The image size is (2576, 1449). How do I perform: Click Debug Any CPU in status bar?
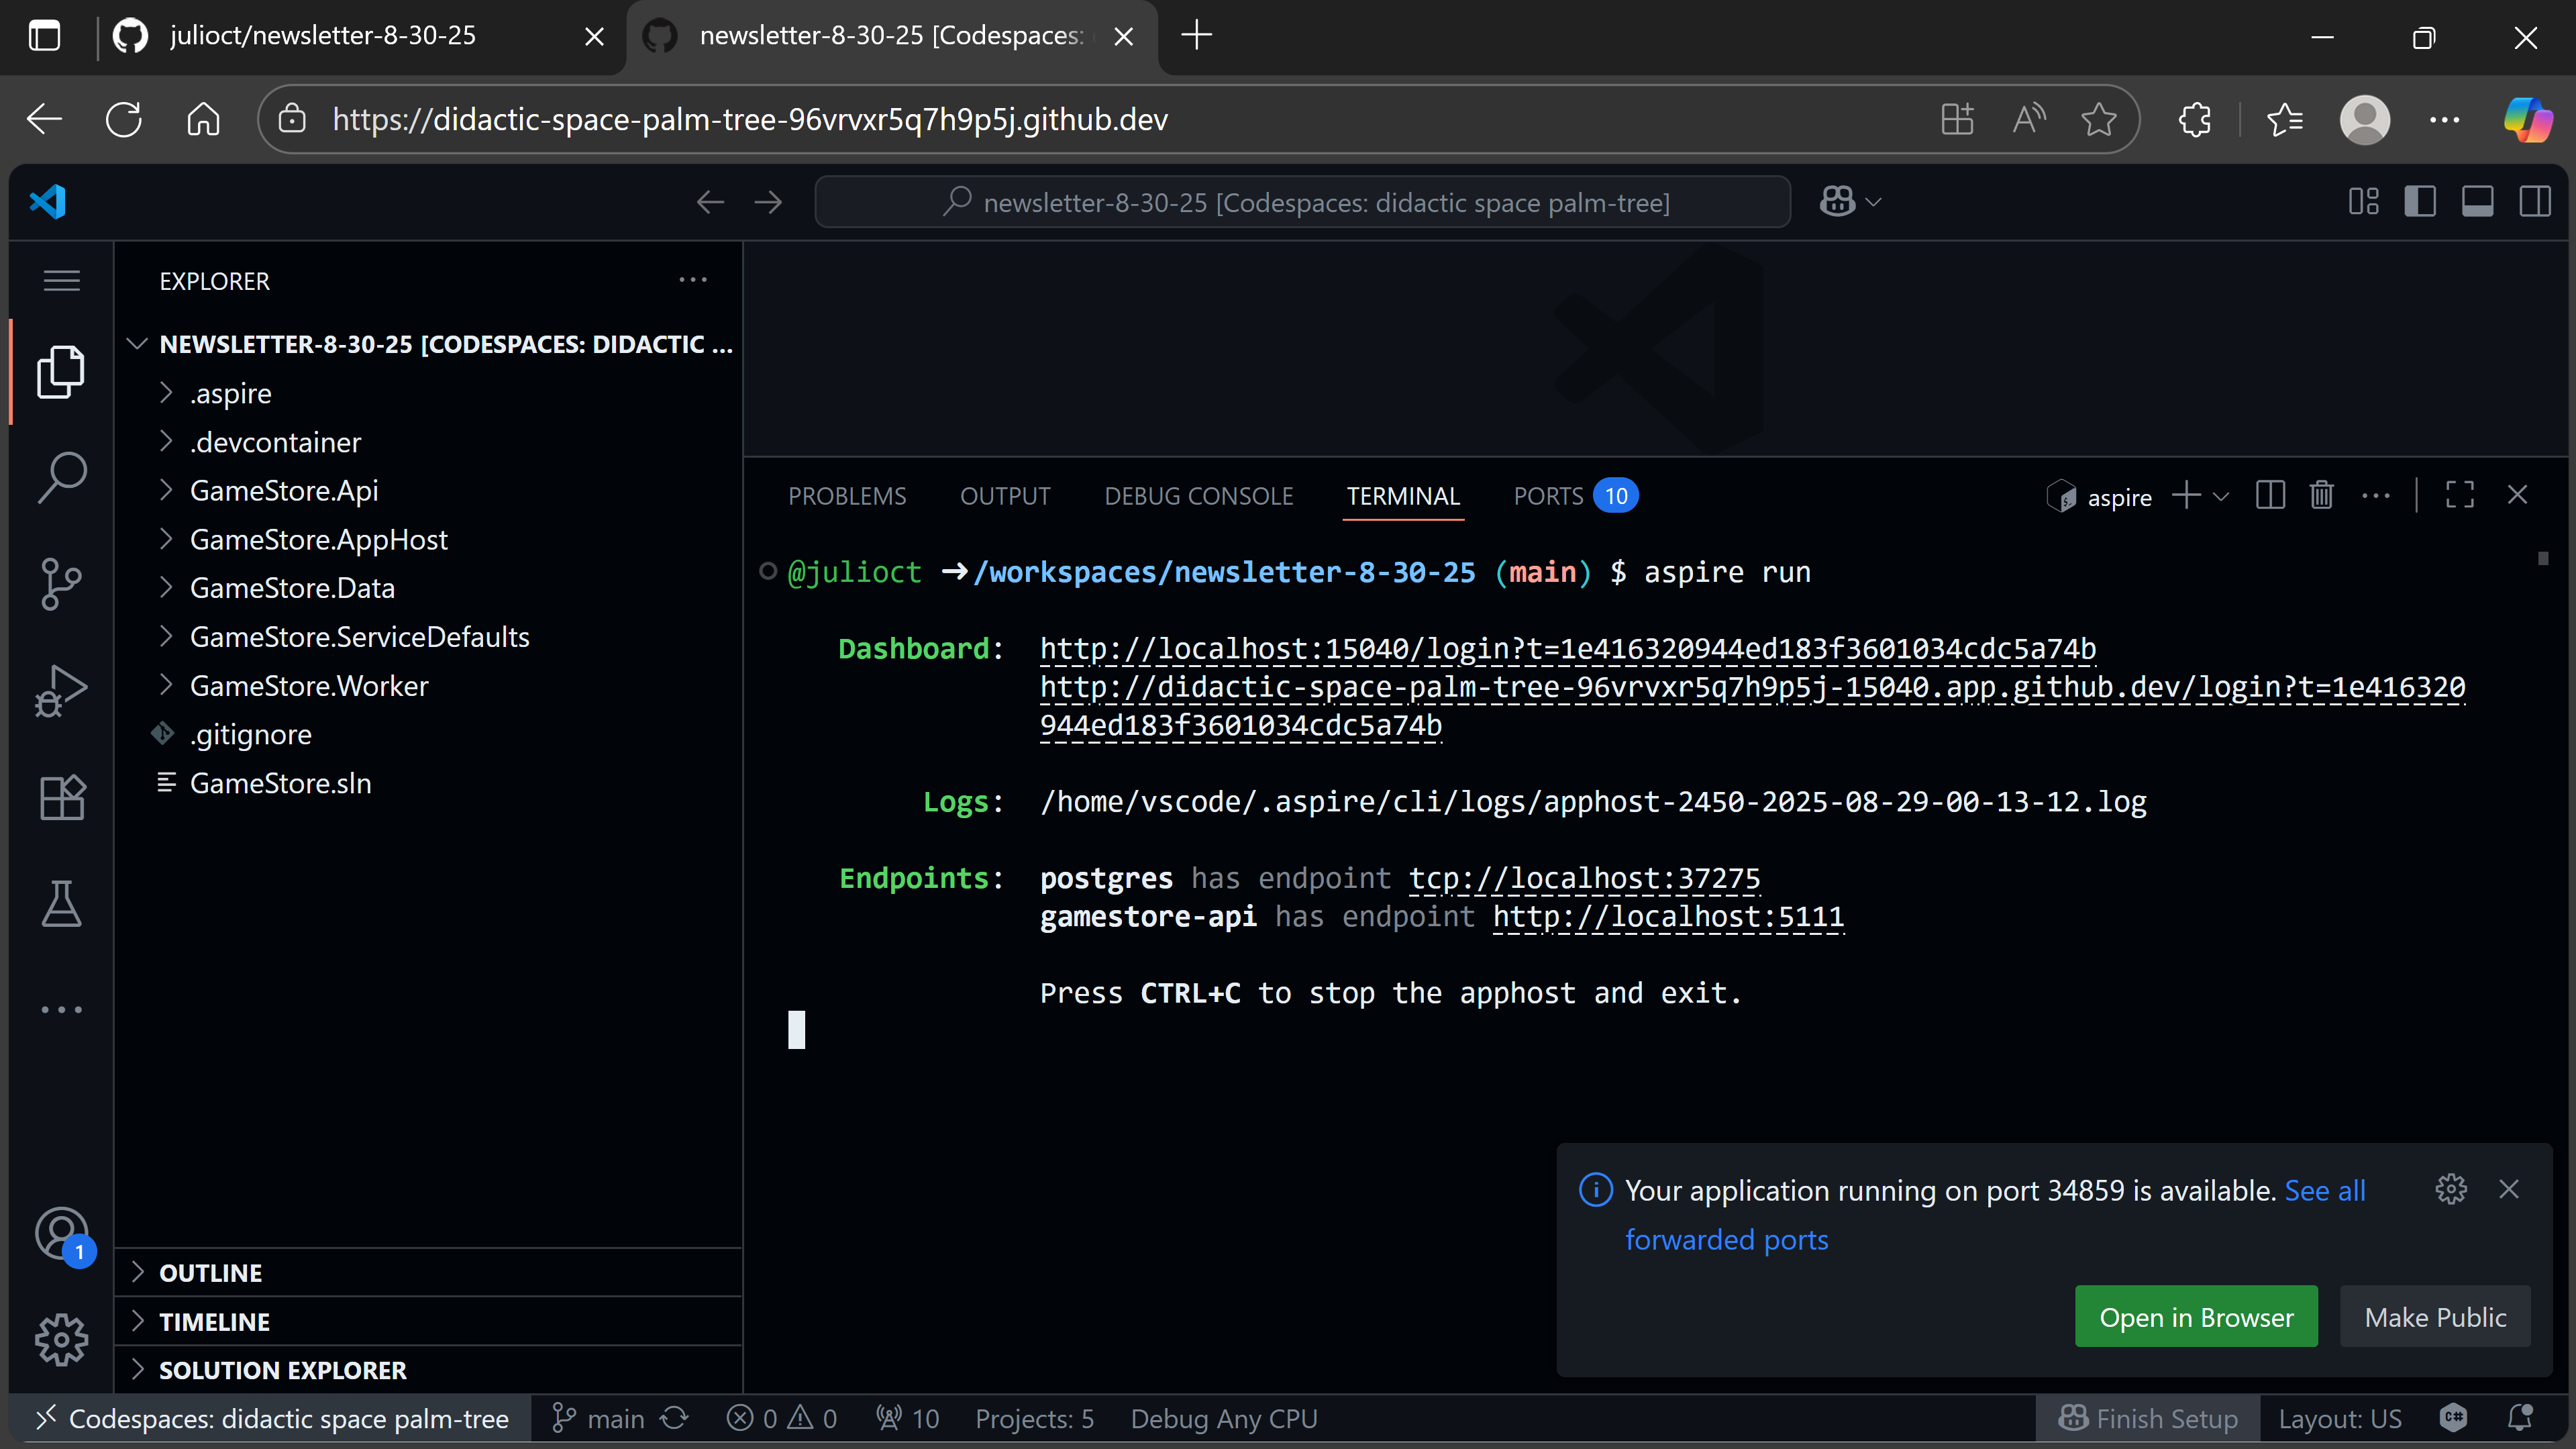click(1224, 1418)
